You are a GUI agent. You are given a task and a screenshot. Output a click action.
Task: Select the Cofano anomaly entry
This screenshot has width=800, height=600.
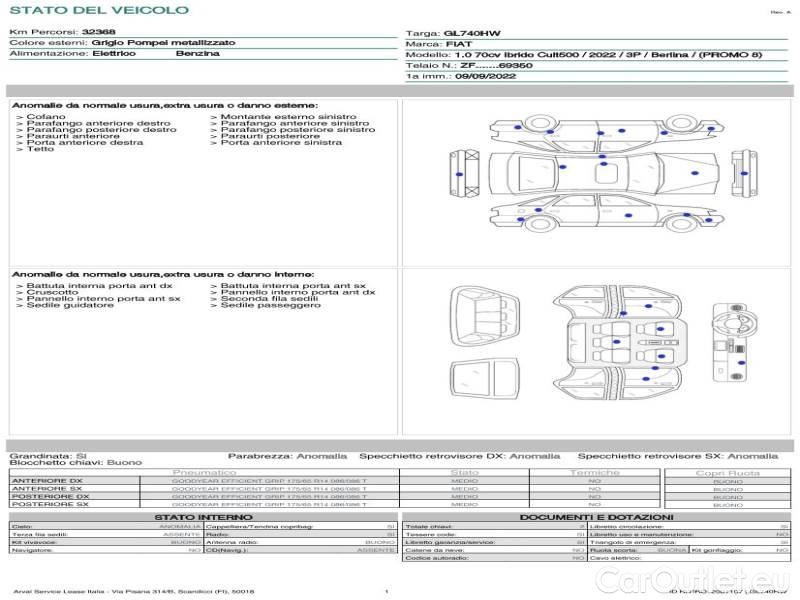[x=47, y=117]
